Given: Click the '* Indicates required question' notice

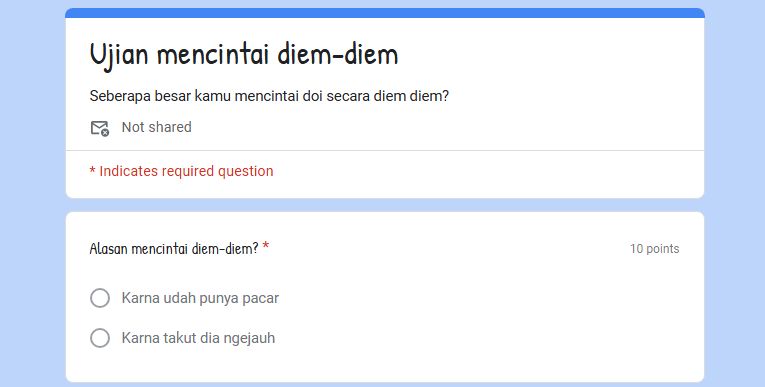Looking at the screenshot, I should coord(181,171).
